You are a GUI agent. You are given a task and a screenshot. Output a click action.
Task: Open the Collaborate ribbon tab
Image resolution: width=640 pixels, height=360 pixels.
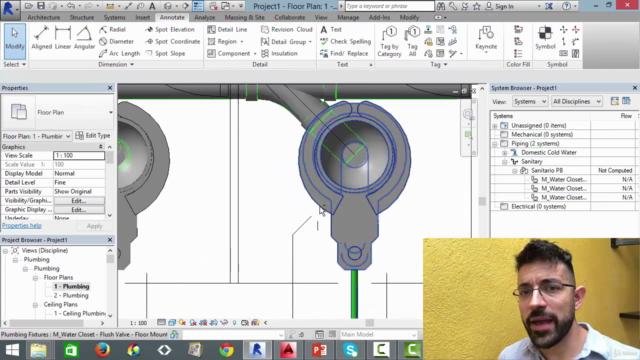click(x=289, y=18)
